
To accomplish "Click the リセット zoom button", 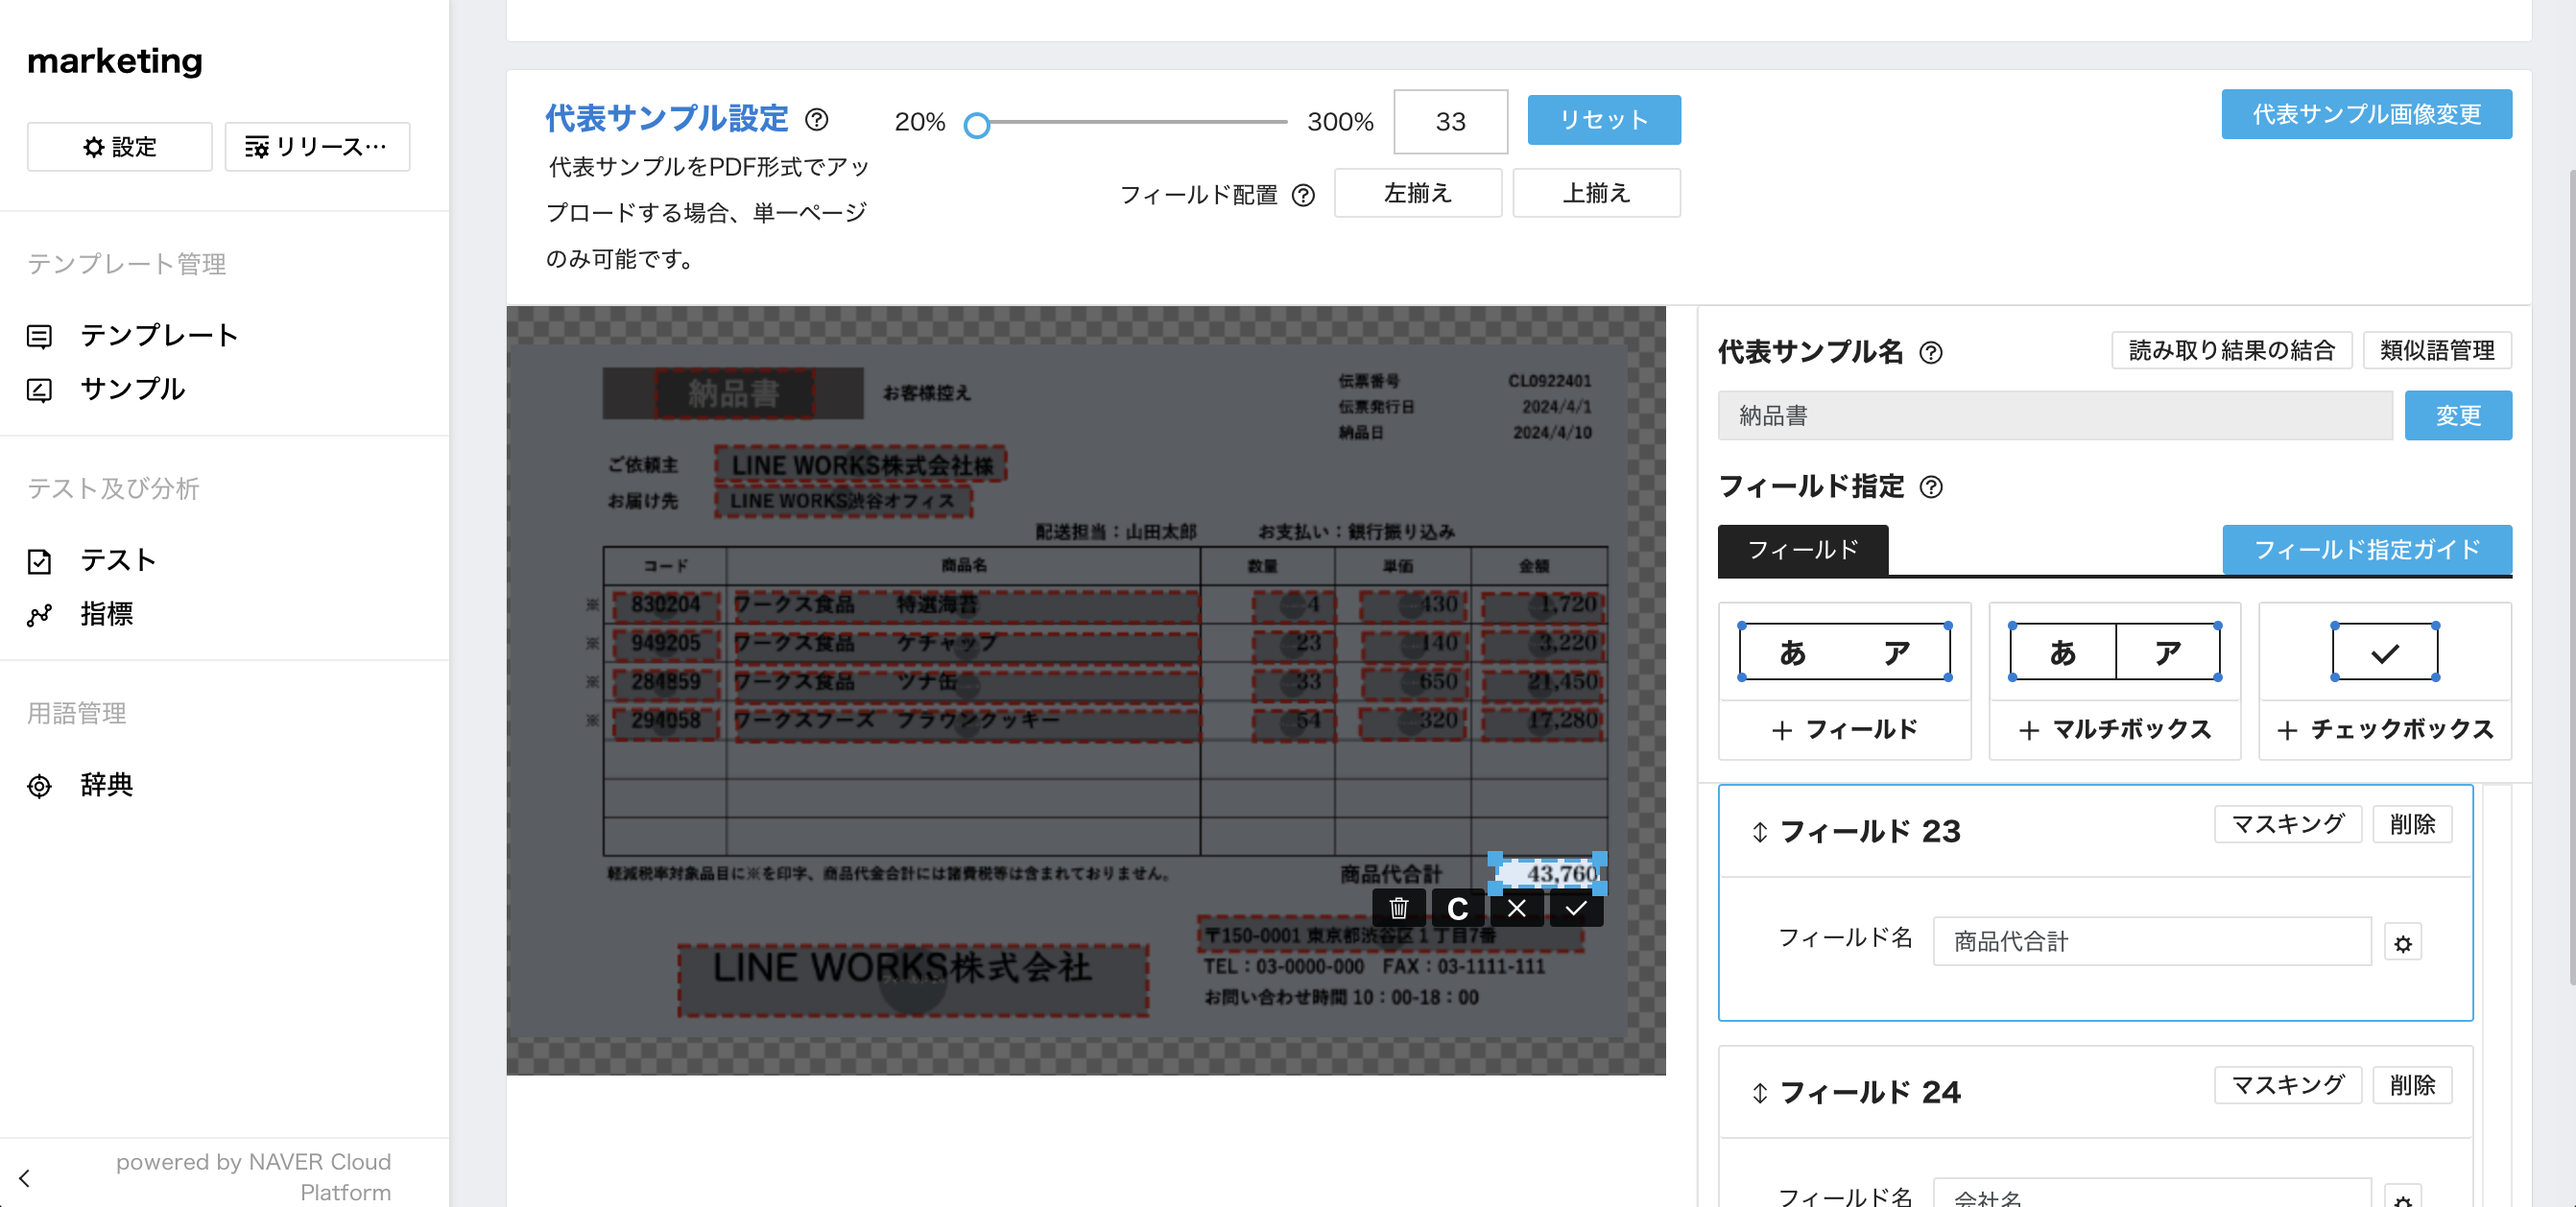I will (1603, 120).
